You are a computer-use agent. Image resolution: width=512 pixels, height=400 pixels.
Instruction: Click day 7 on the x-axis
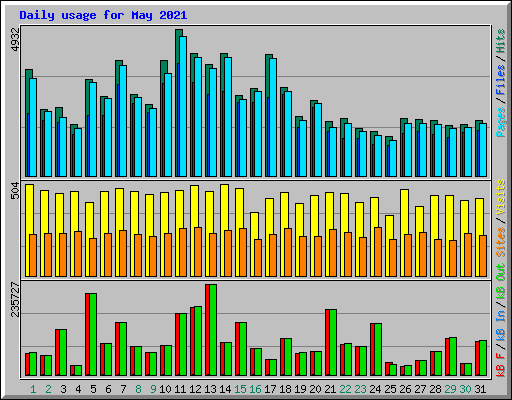coord(123,389)
